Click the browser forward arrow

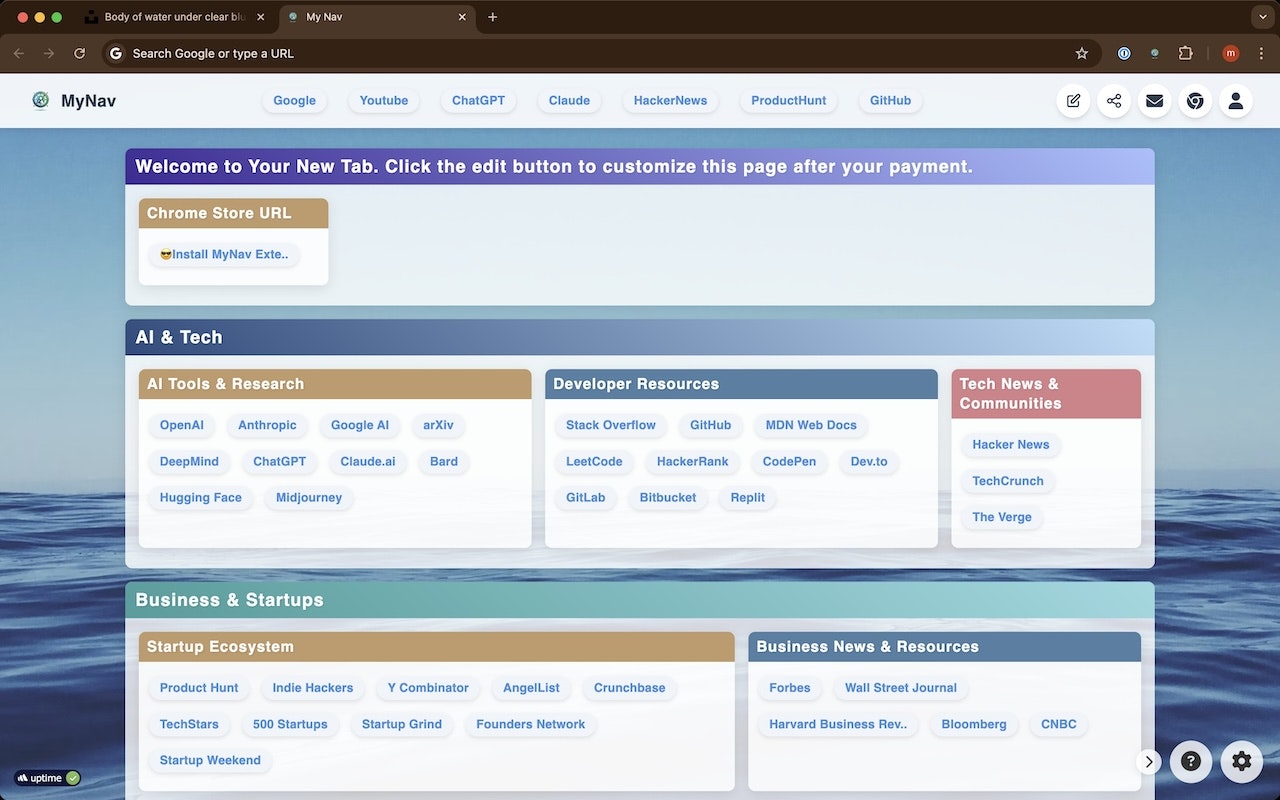pyautogui.click(x=49, y=53)
